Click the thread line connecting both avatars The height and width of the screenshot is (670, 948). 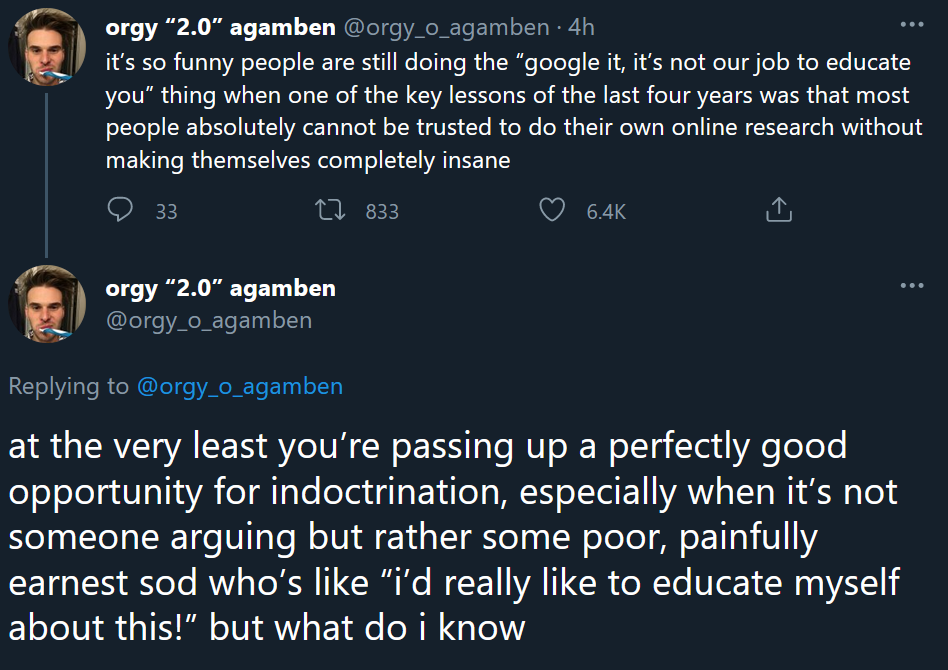(x=46, y=170)
